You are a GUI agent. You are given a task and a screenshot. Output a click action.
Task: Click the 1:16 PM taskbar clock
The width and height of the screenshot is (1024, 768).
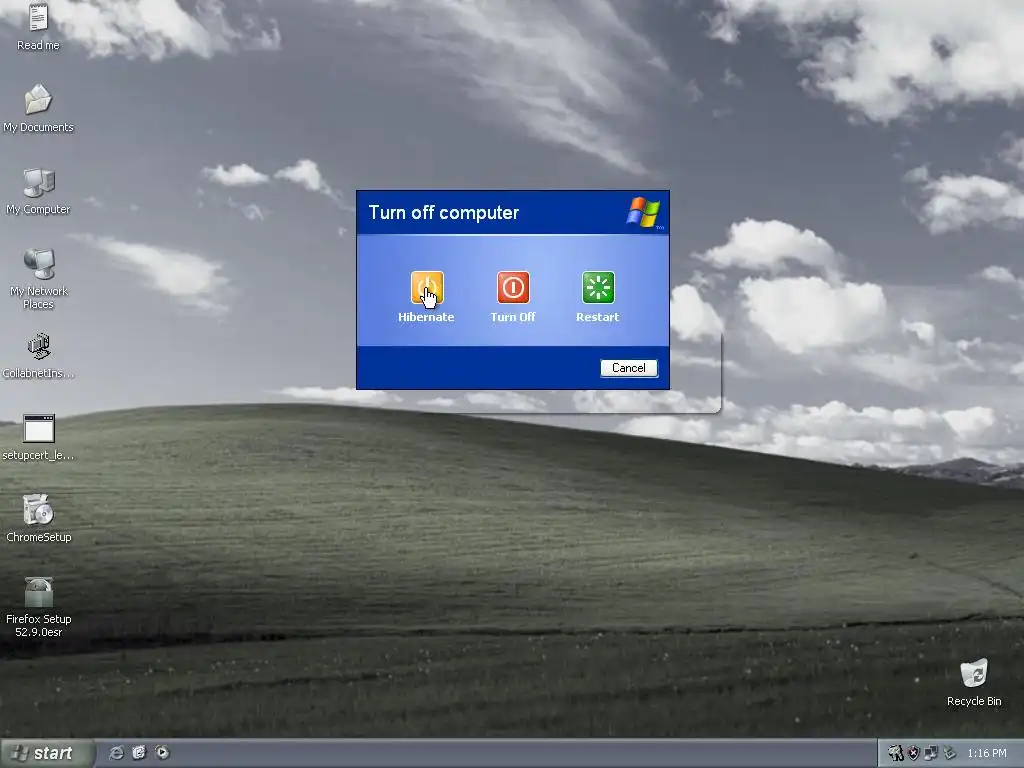pos(987,754)
